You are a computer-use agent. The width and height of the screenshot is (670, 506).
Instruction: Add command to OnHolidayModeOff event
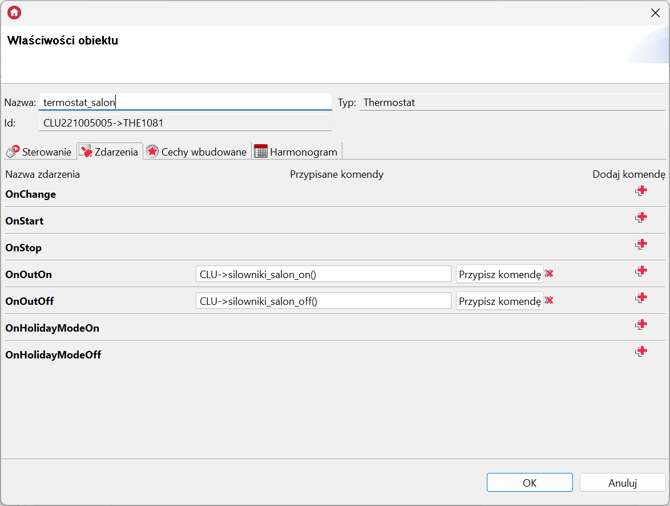tap(641, 352)
